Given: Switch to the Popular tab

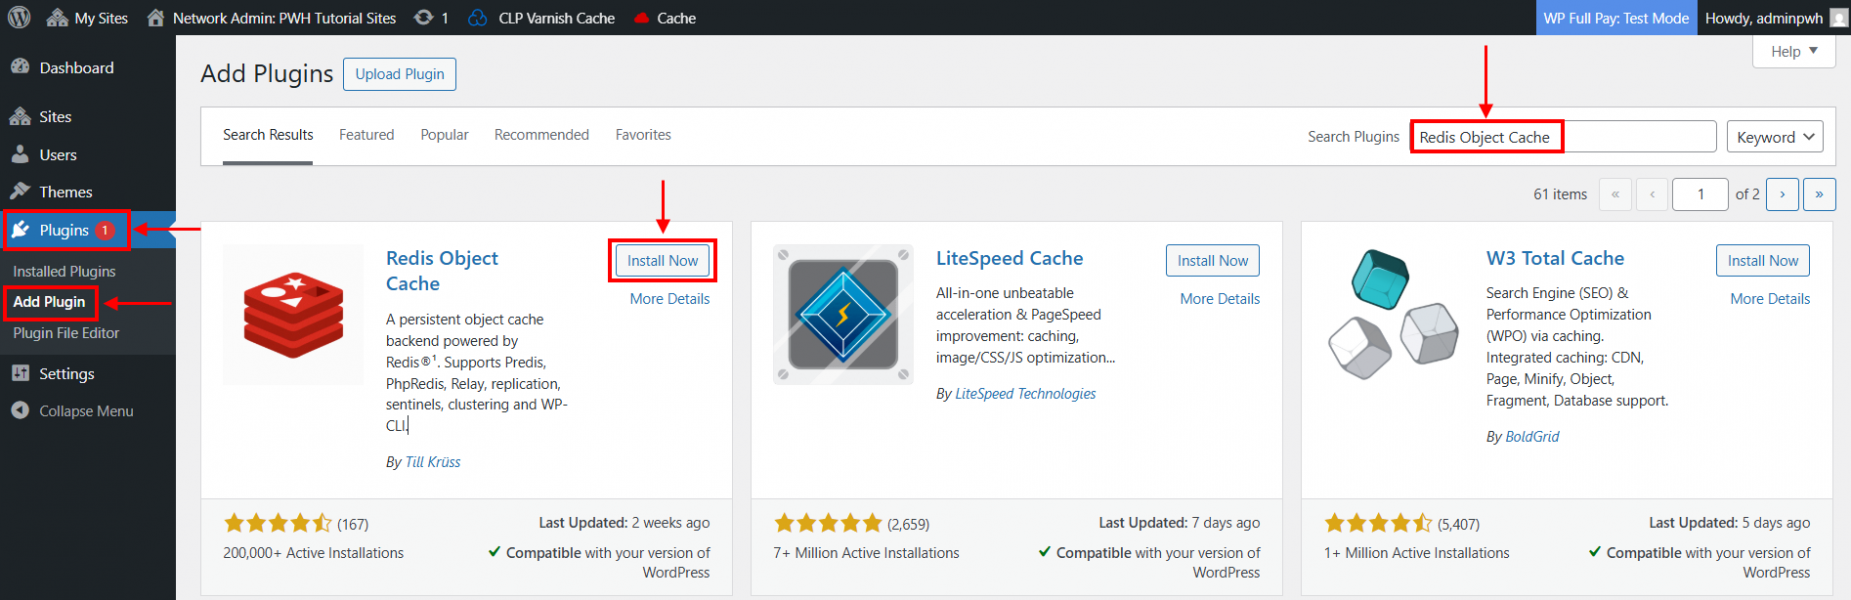Looking at the screenshot, I should [x=444, y=135].
